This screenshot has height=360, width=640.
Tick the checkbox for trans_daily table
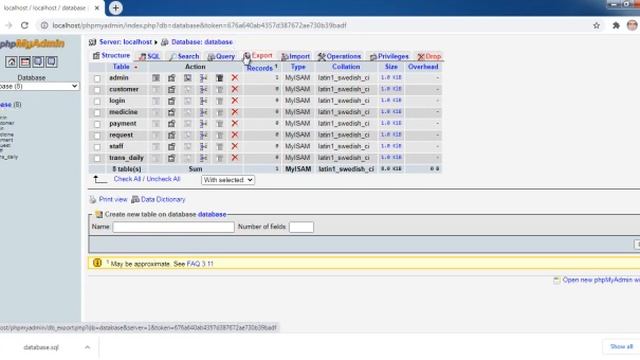pos(97,158)
